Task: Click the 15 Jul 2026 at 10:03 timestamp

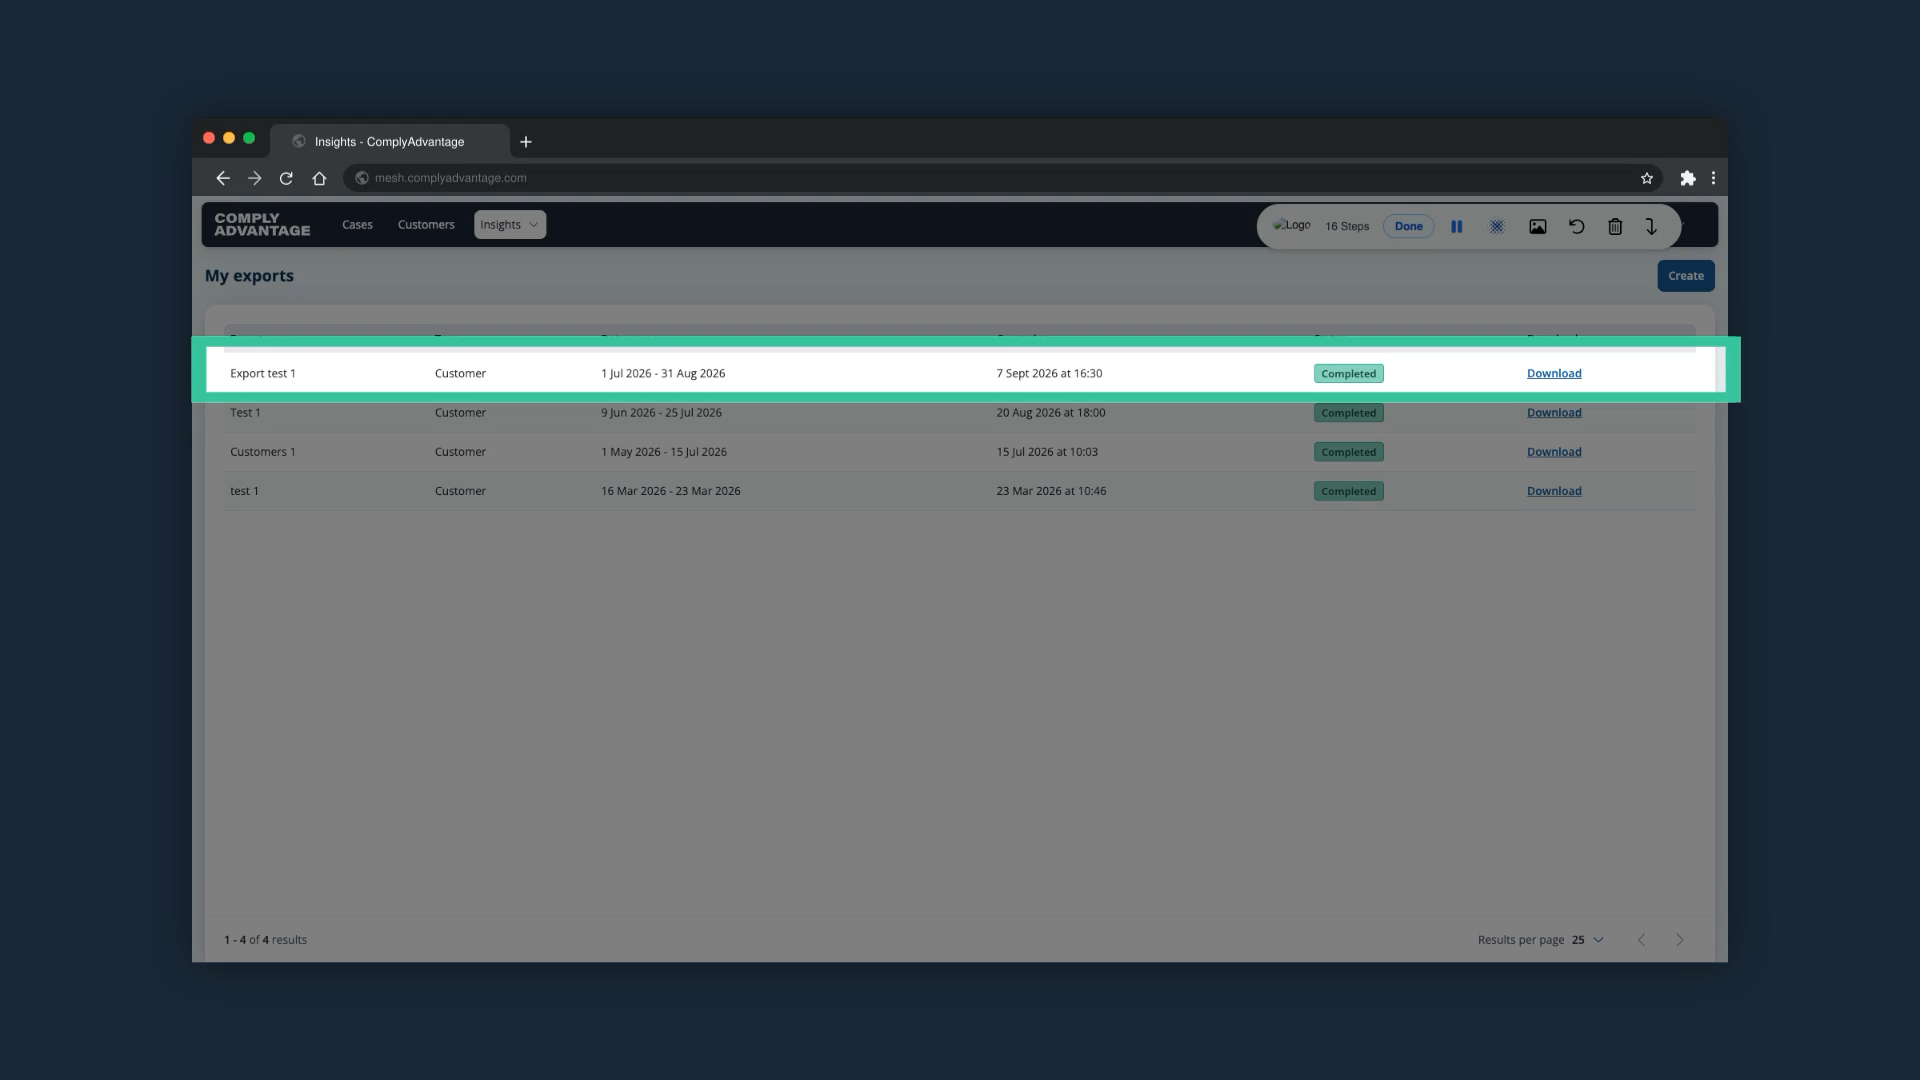Action: [1047, 452]
